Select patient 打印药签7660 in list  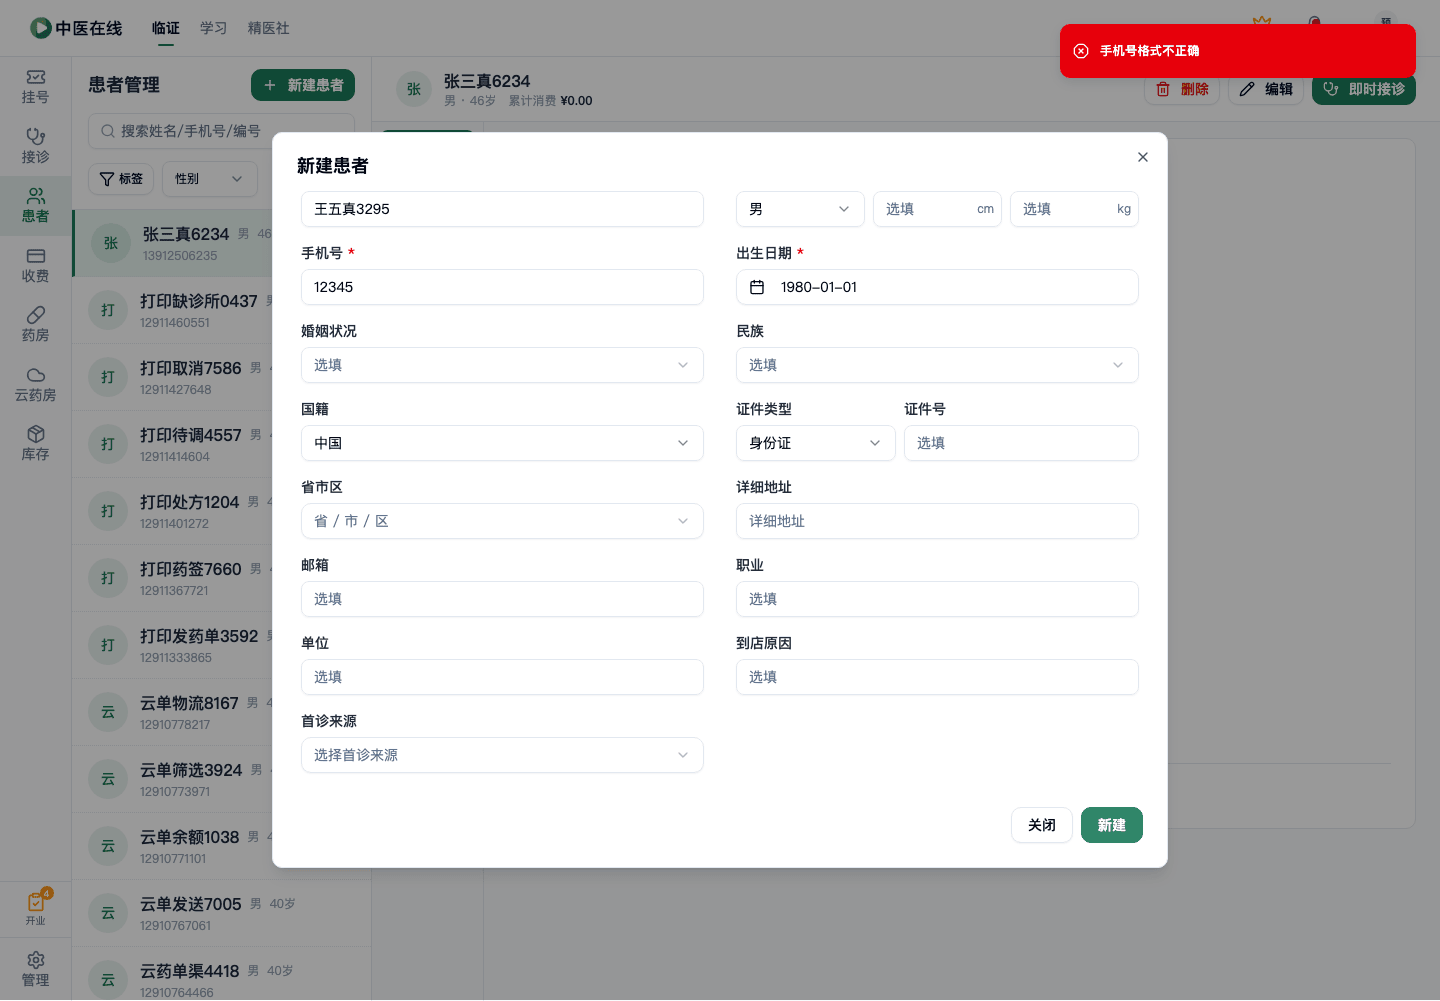172,578
